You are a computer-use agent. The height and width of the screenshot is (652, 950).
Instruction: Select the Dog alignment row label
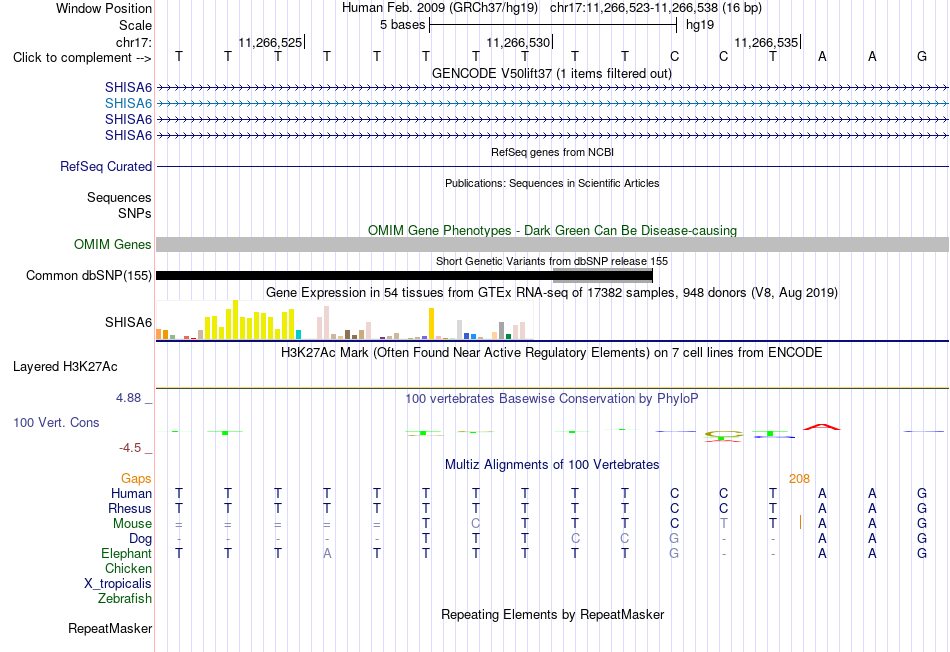(x=140, y=538)
